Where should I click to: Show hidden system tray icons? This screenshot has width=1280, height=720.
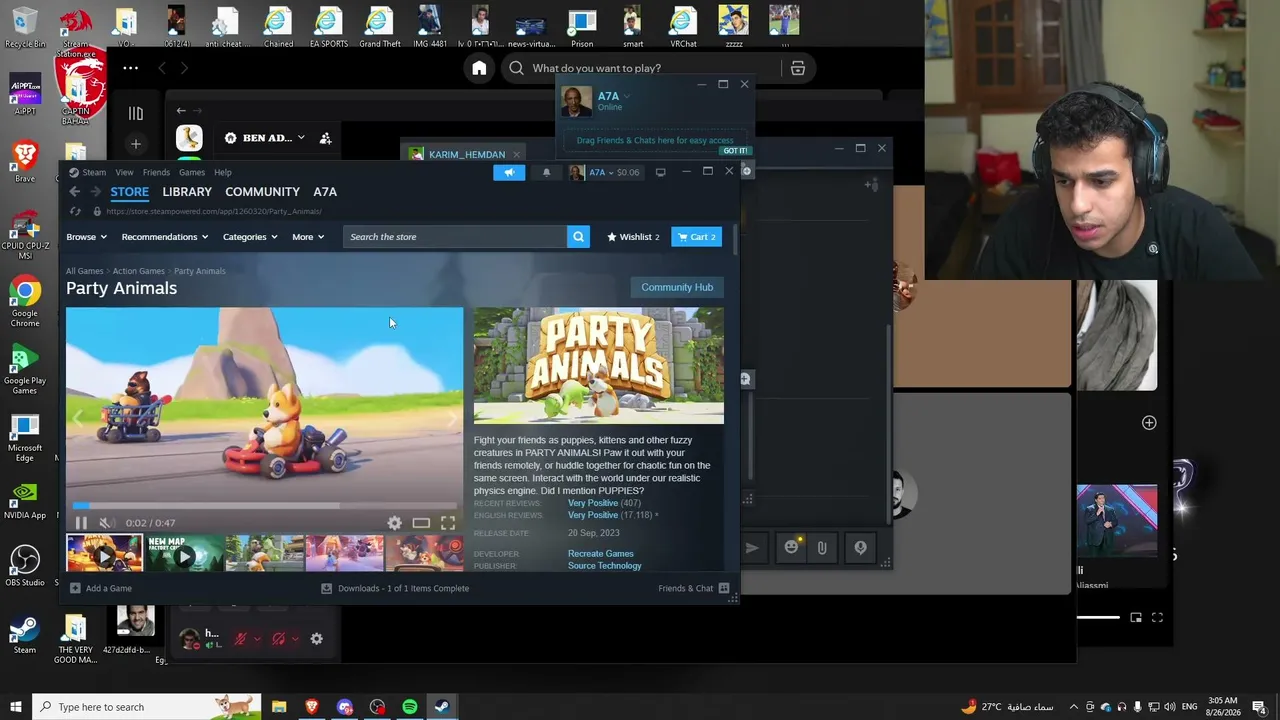[1075, 707]
